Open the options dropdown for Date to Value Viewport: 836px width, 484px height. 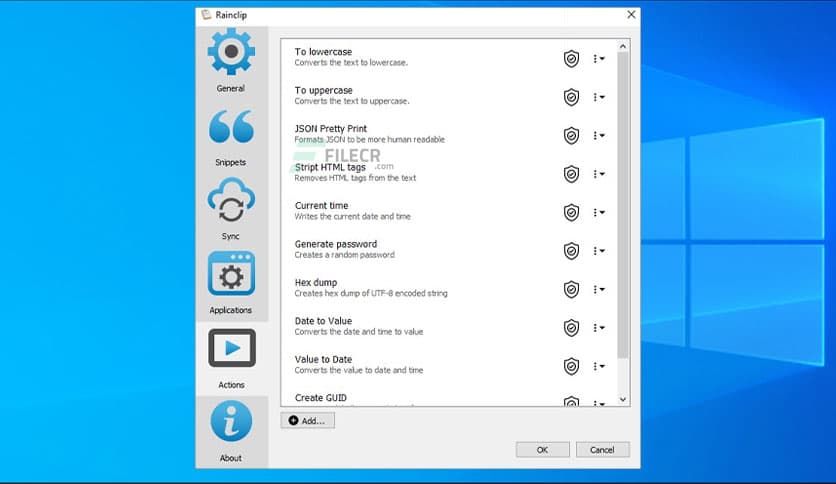click(x=599, y=327)
